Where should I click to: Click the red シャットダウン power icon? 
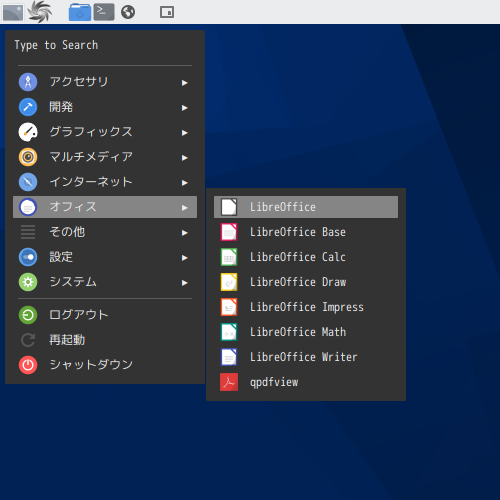click(x=28, y=365)
